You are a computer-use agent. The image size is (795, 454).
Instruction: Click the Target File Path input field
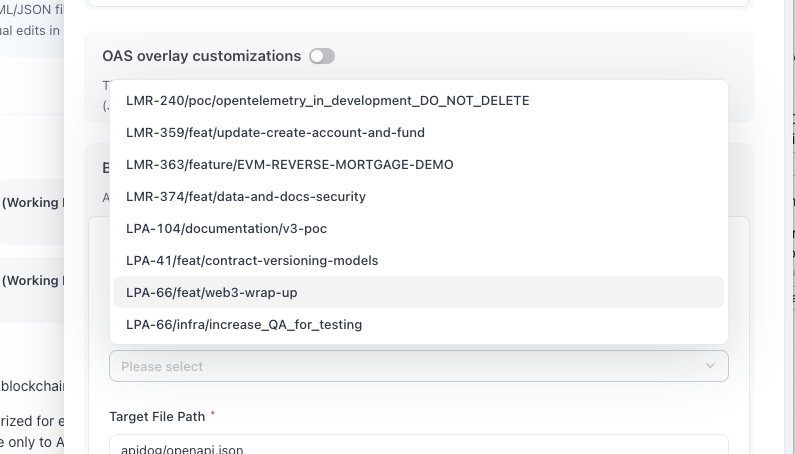point(418,446)
